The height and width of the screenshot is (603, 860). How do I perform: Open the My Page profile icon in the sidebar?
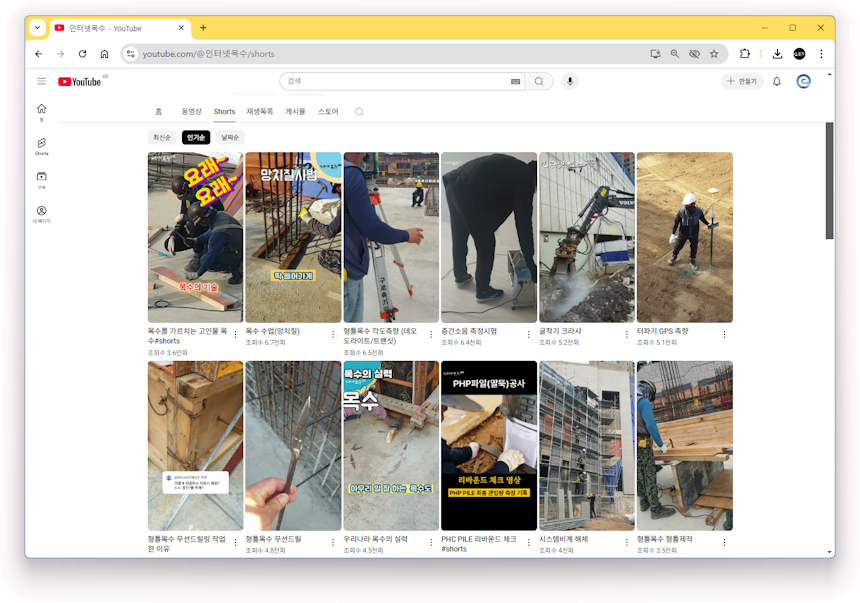[41, 211]
